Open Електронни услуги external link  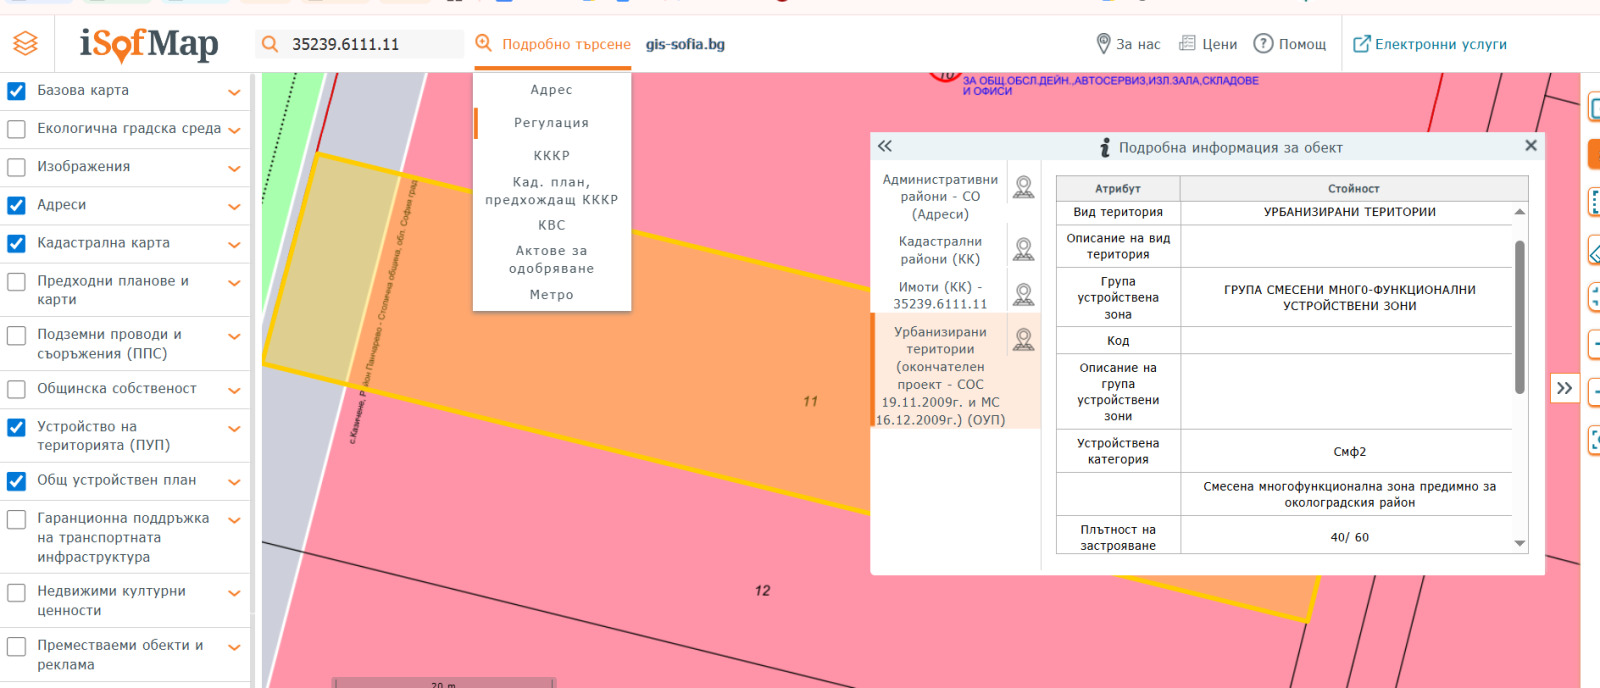[x=1430, y=44]
